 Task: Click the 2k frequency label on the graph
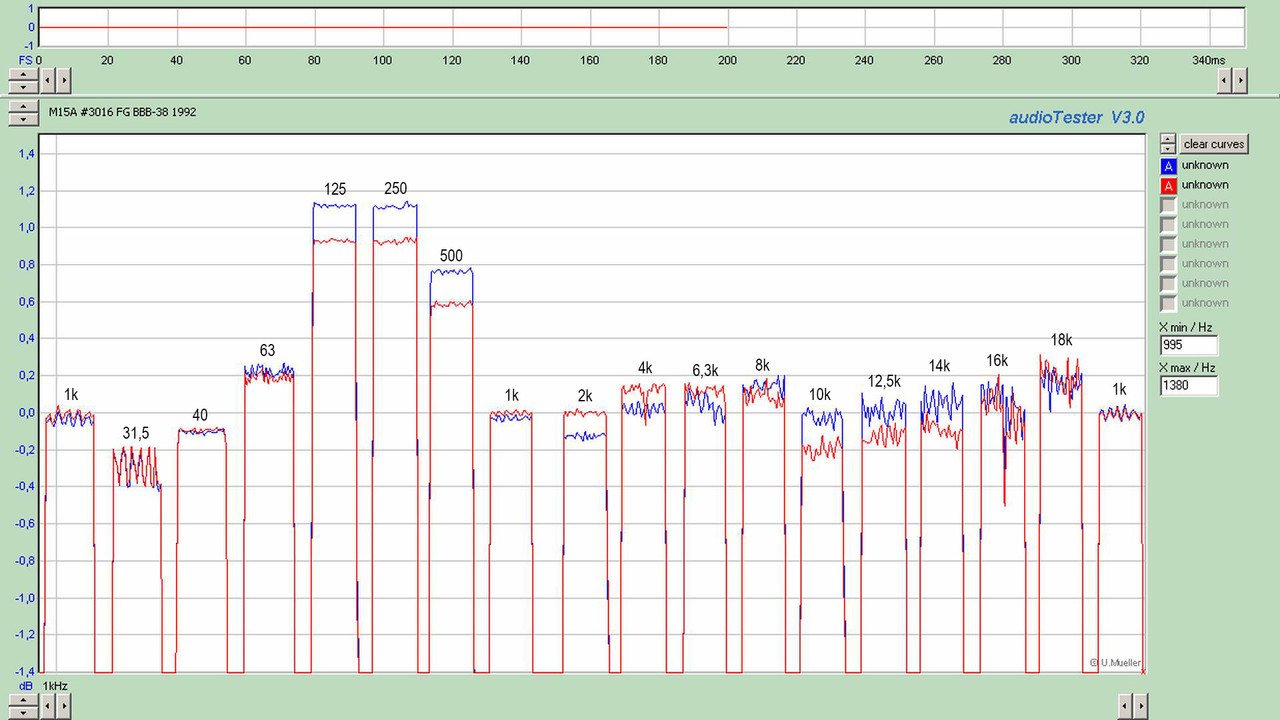[585, 396]
